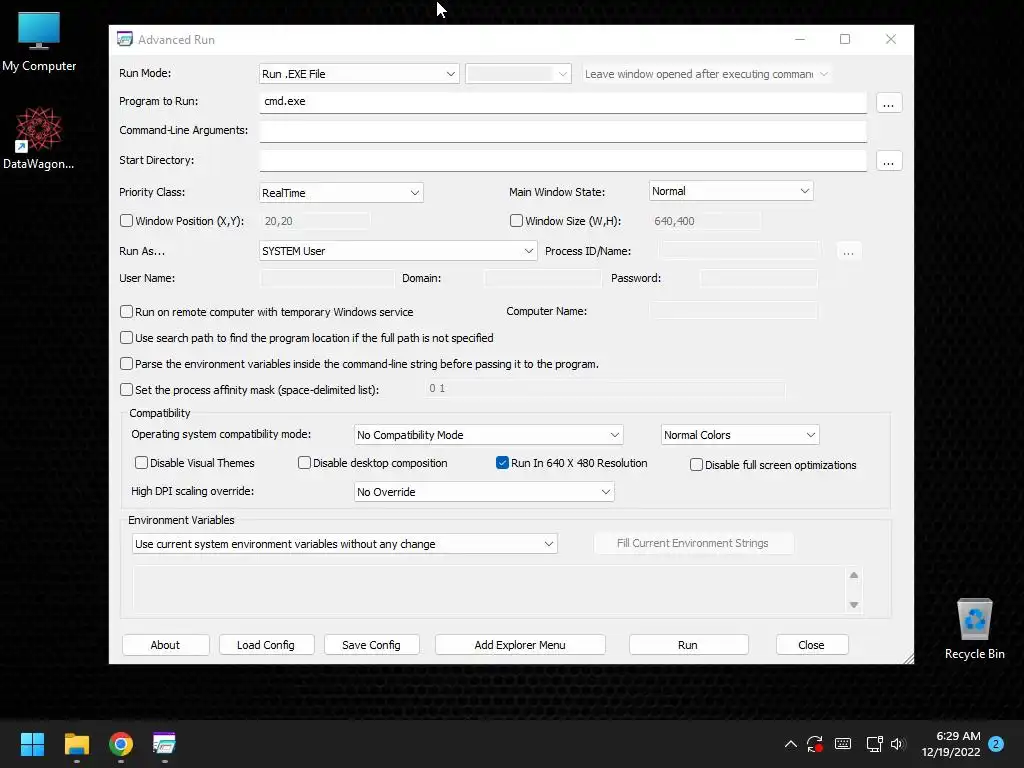The image size is (1024, 768).
Task: Open the taskbar clock and date
Action: [x=951, y=744]
